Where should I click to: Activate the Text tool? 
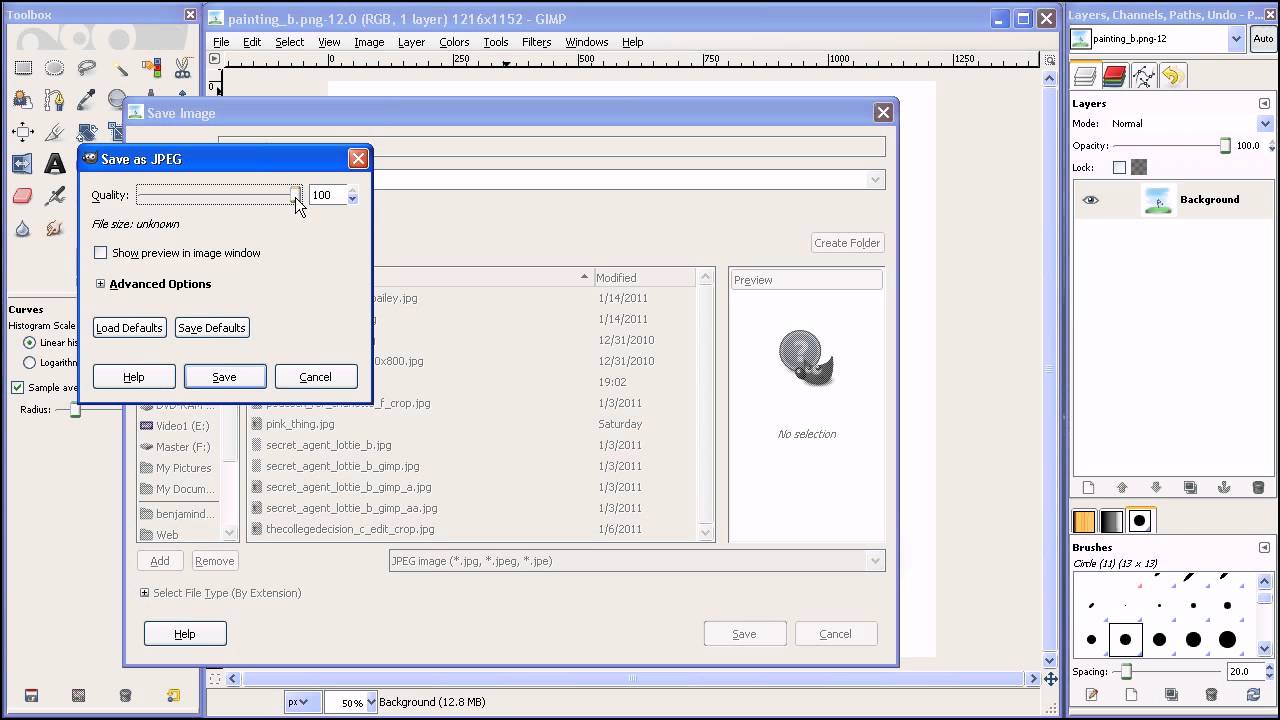click(x=53, y=163)
